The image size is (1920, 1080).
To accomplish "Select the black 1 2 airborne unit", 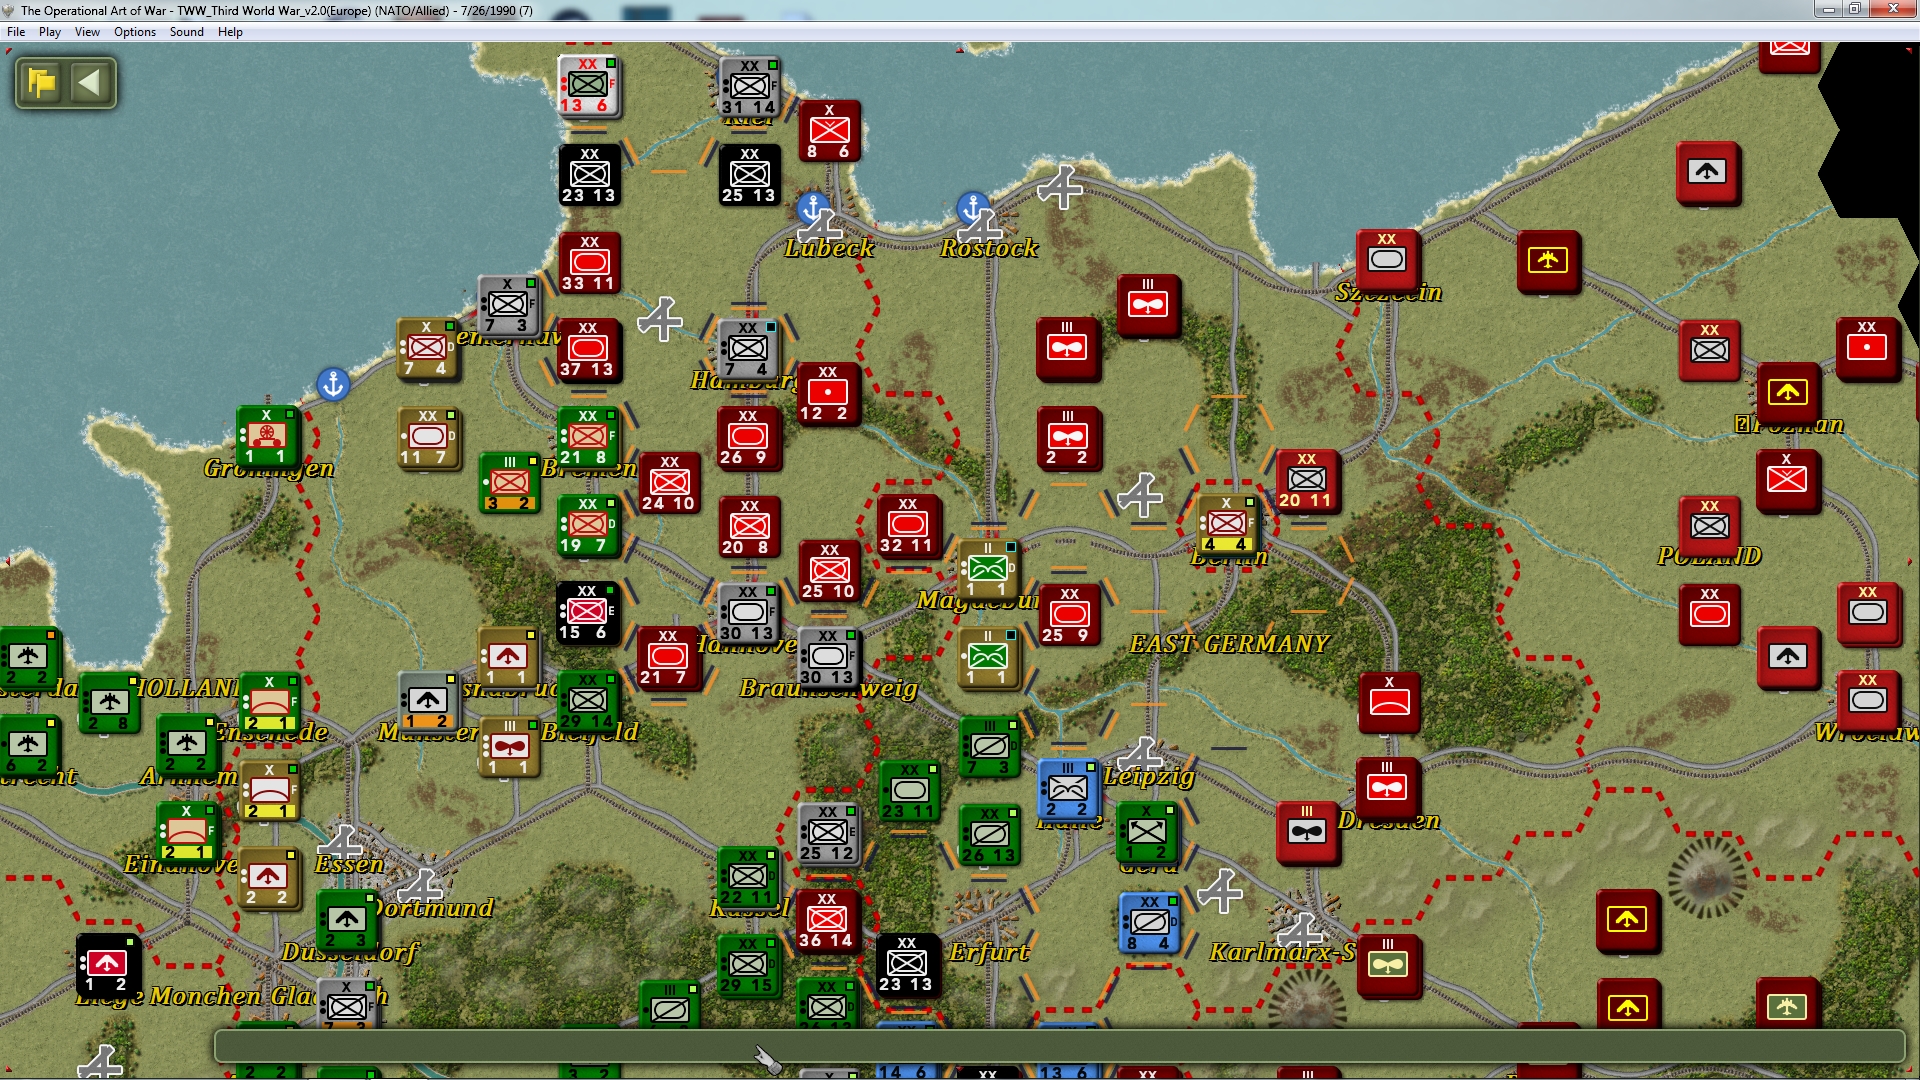I will (x=107, y=965).
